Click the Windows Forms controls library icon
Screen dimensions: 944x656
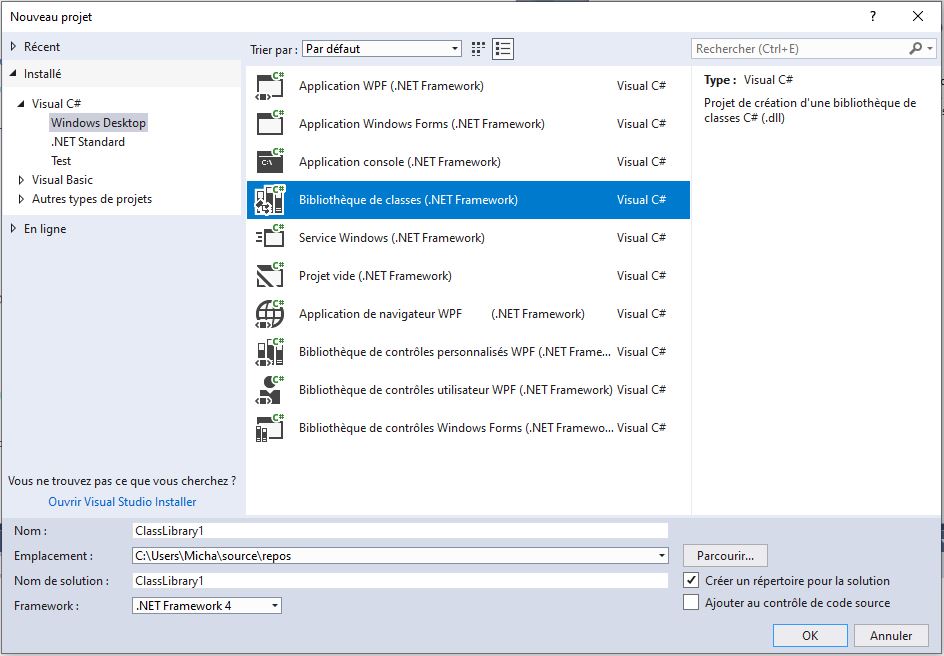click(270, 428)
